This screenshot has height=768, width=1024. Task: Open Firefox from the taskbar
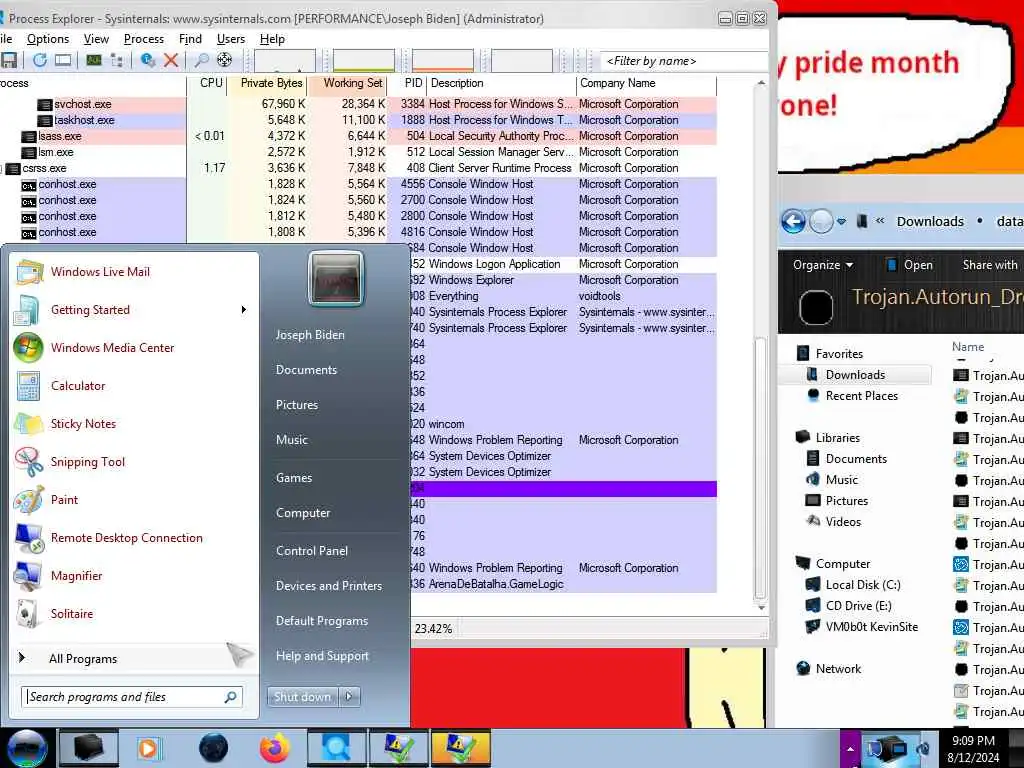point(274,748)
